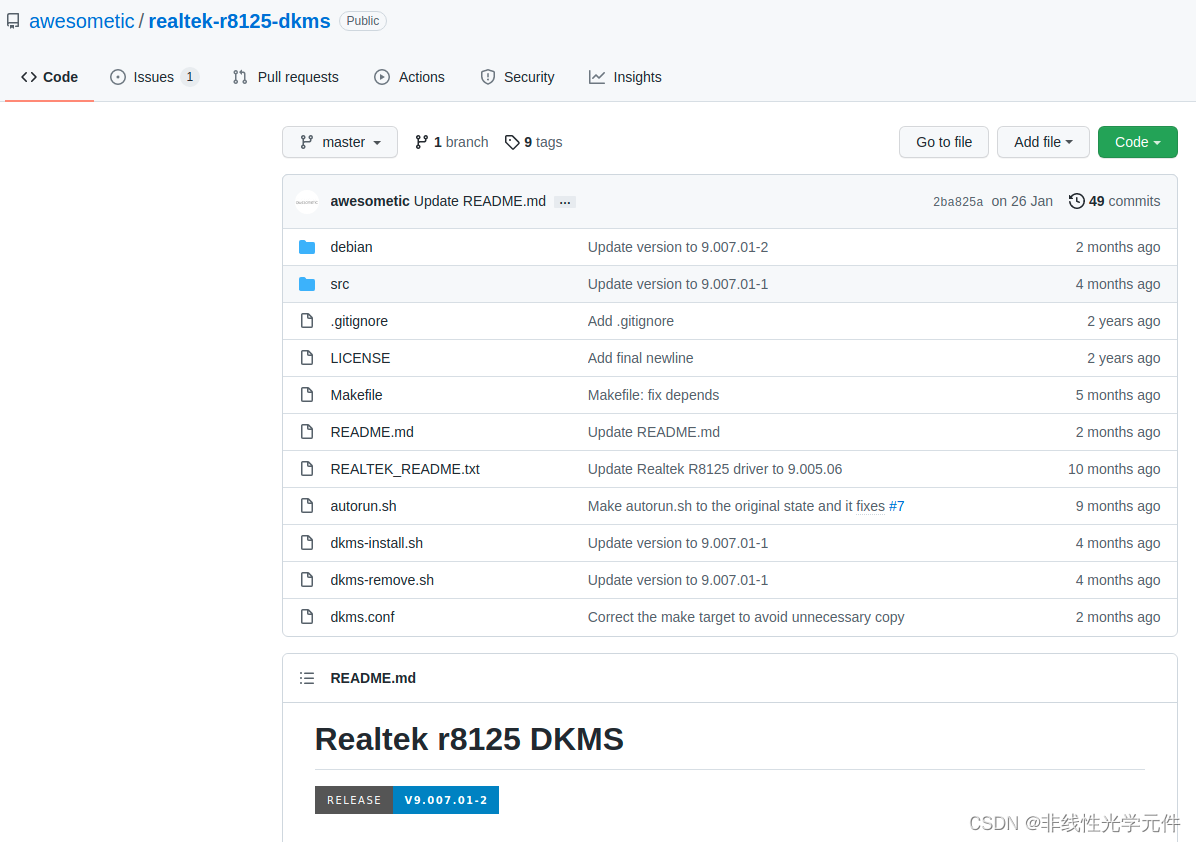Open the issue #7 link
This screenshot has height=842, width=1196.
coord(896,506)
